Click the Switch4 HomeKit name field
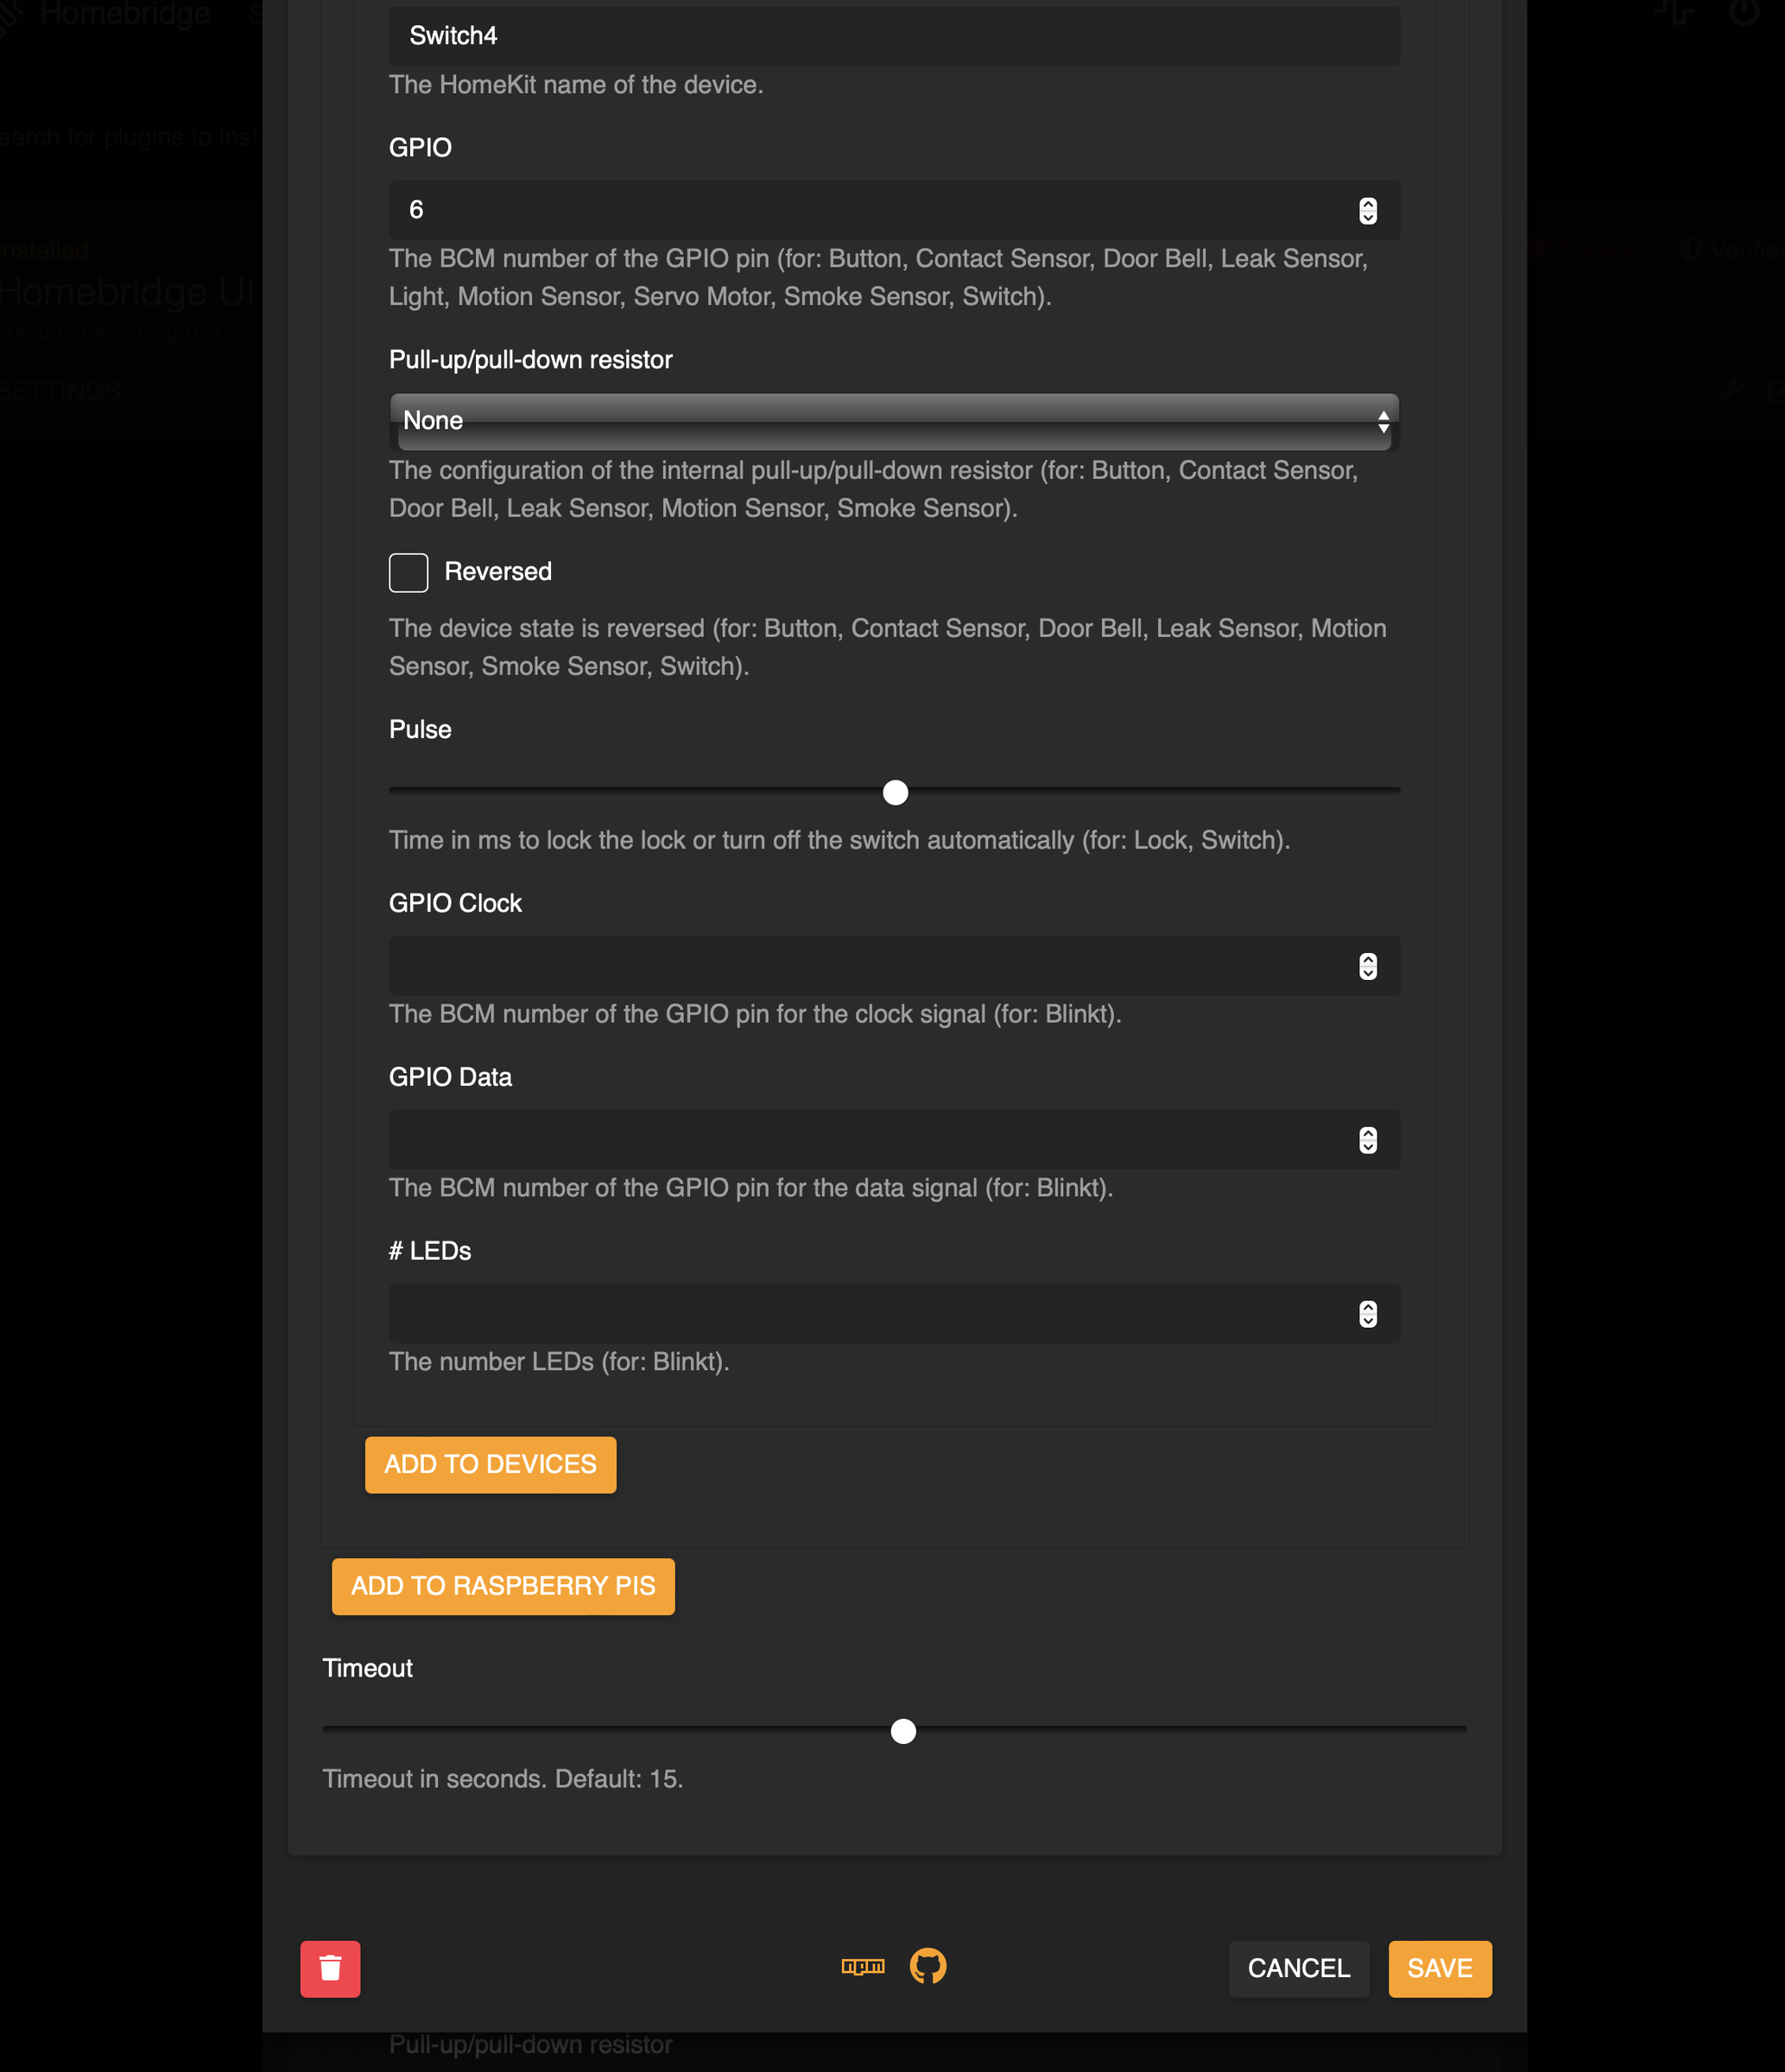Screen dimensions: 1785x2072 (x=893, y=36)
